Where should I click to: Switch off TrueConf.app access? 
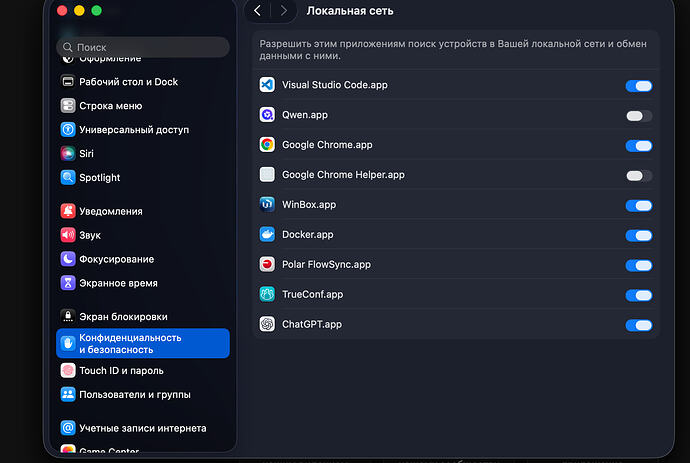pos(639,295)
